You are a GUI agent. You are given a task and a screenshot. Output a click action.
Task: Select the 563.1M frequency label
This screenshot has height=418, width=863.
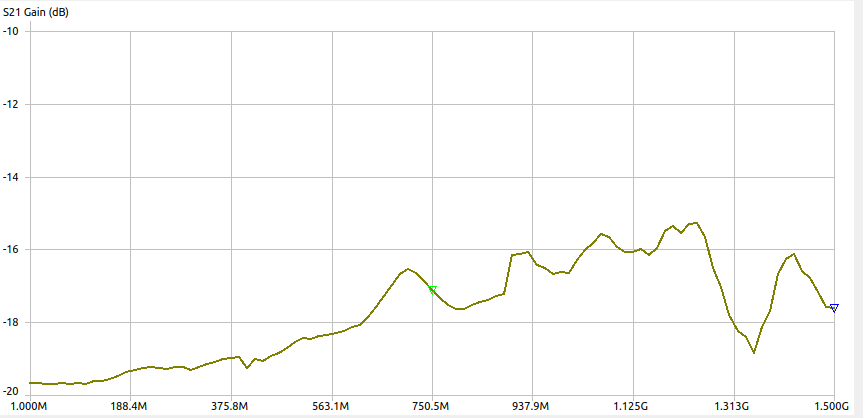point(331,407)
